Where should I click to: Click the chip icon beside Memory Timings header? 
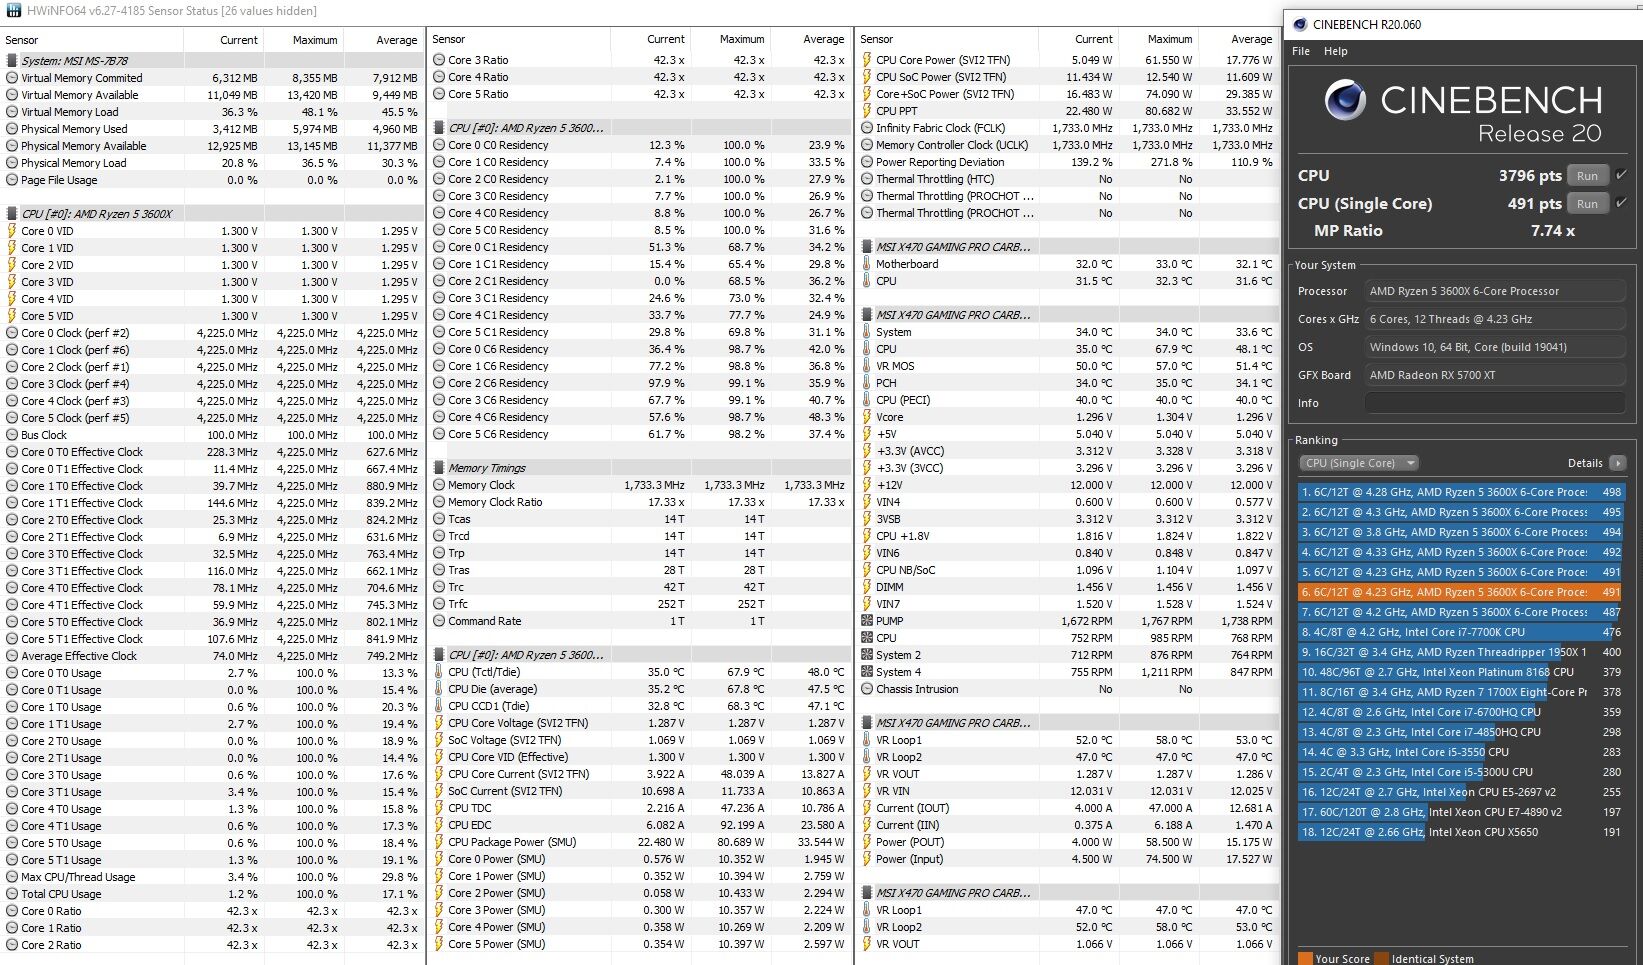[439, 468]
